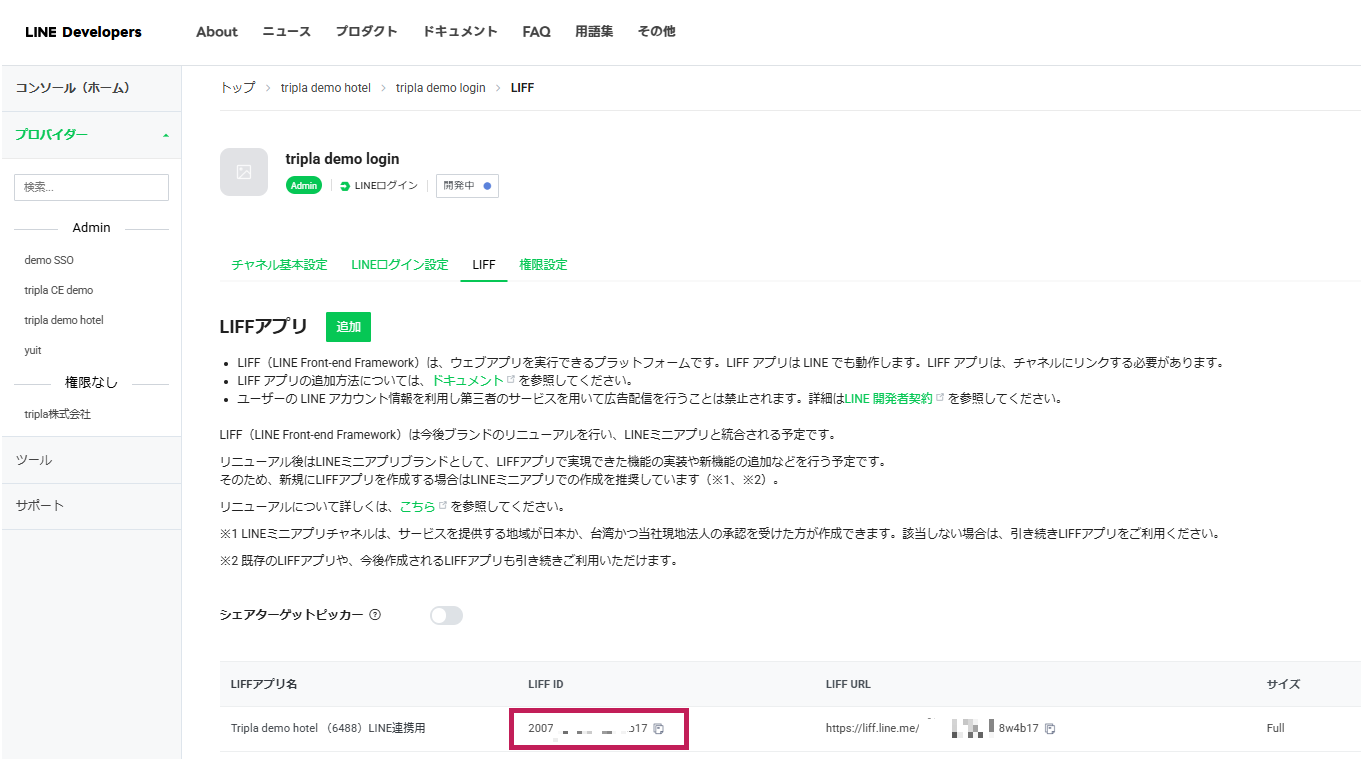Viewport: 1363px width, 761px height.
Task: Click the LIFF ID column header
Action: point(546,684)
